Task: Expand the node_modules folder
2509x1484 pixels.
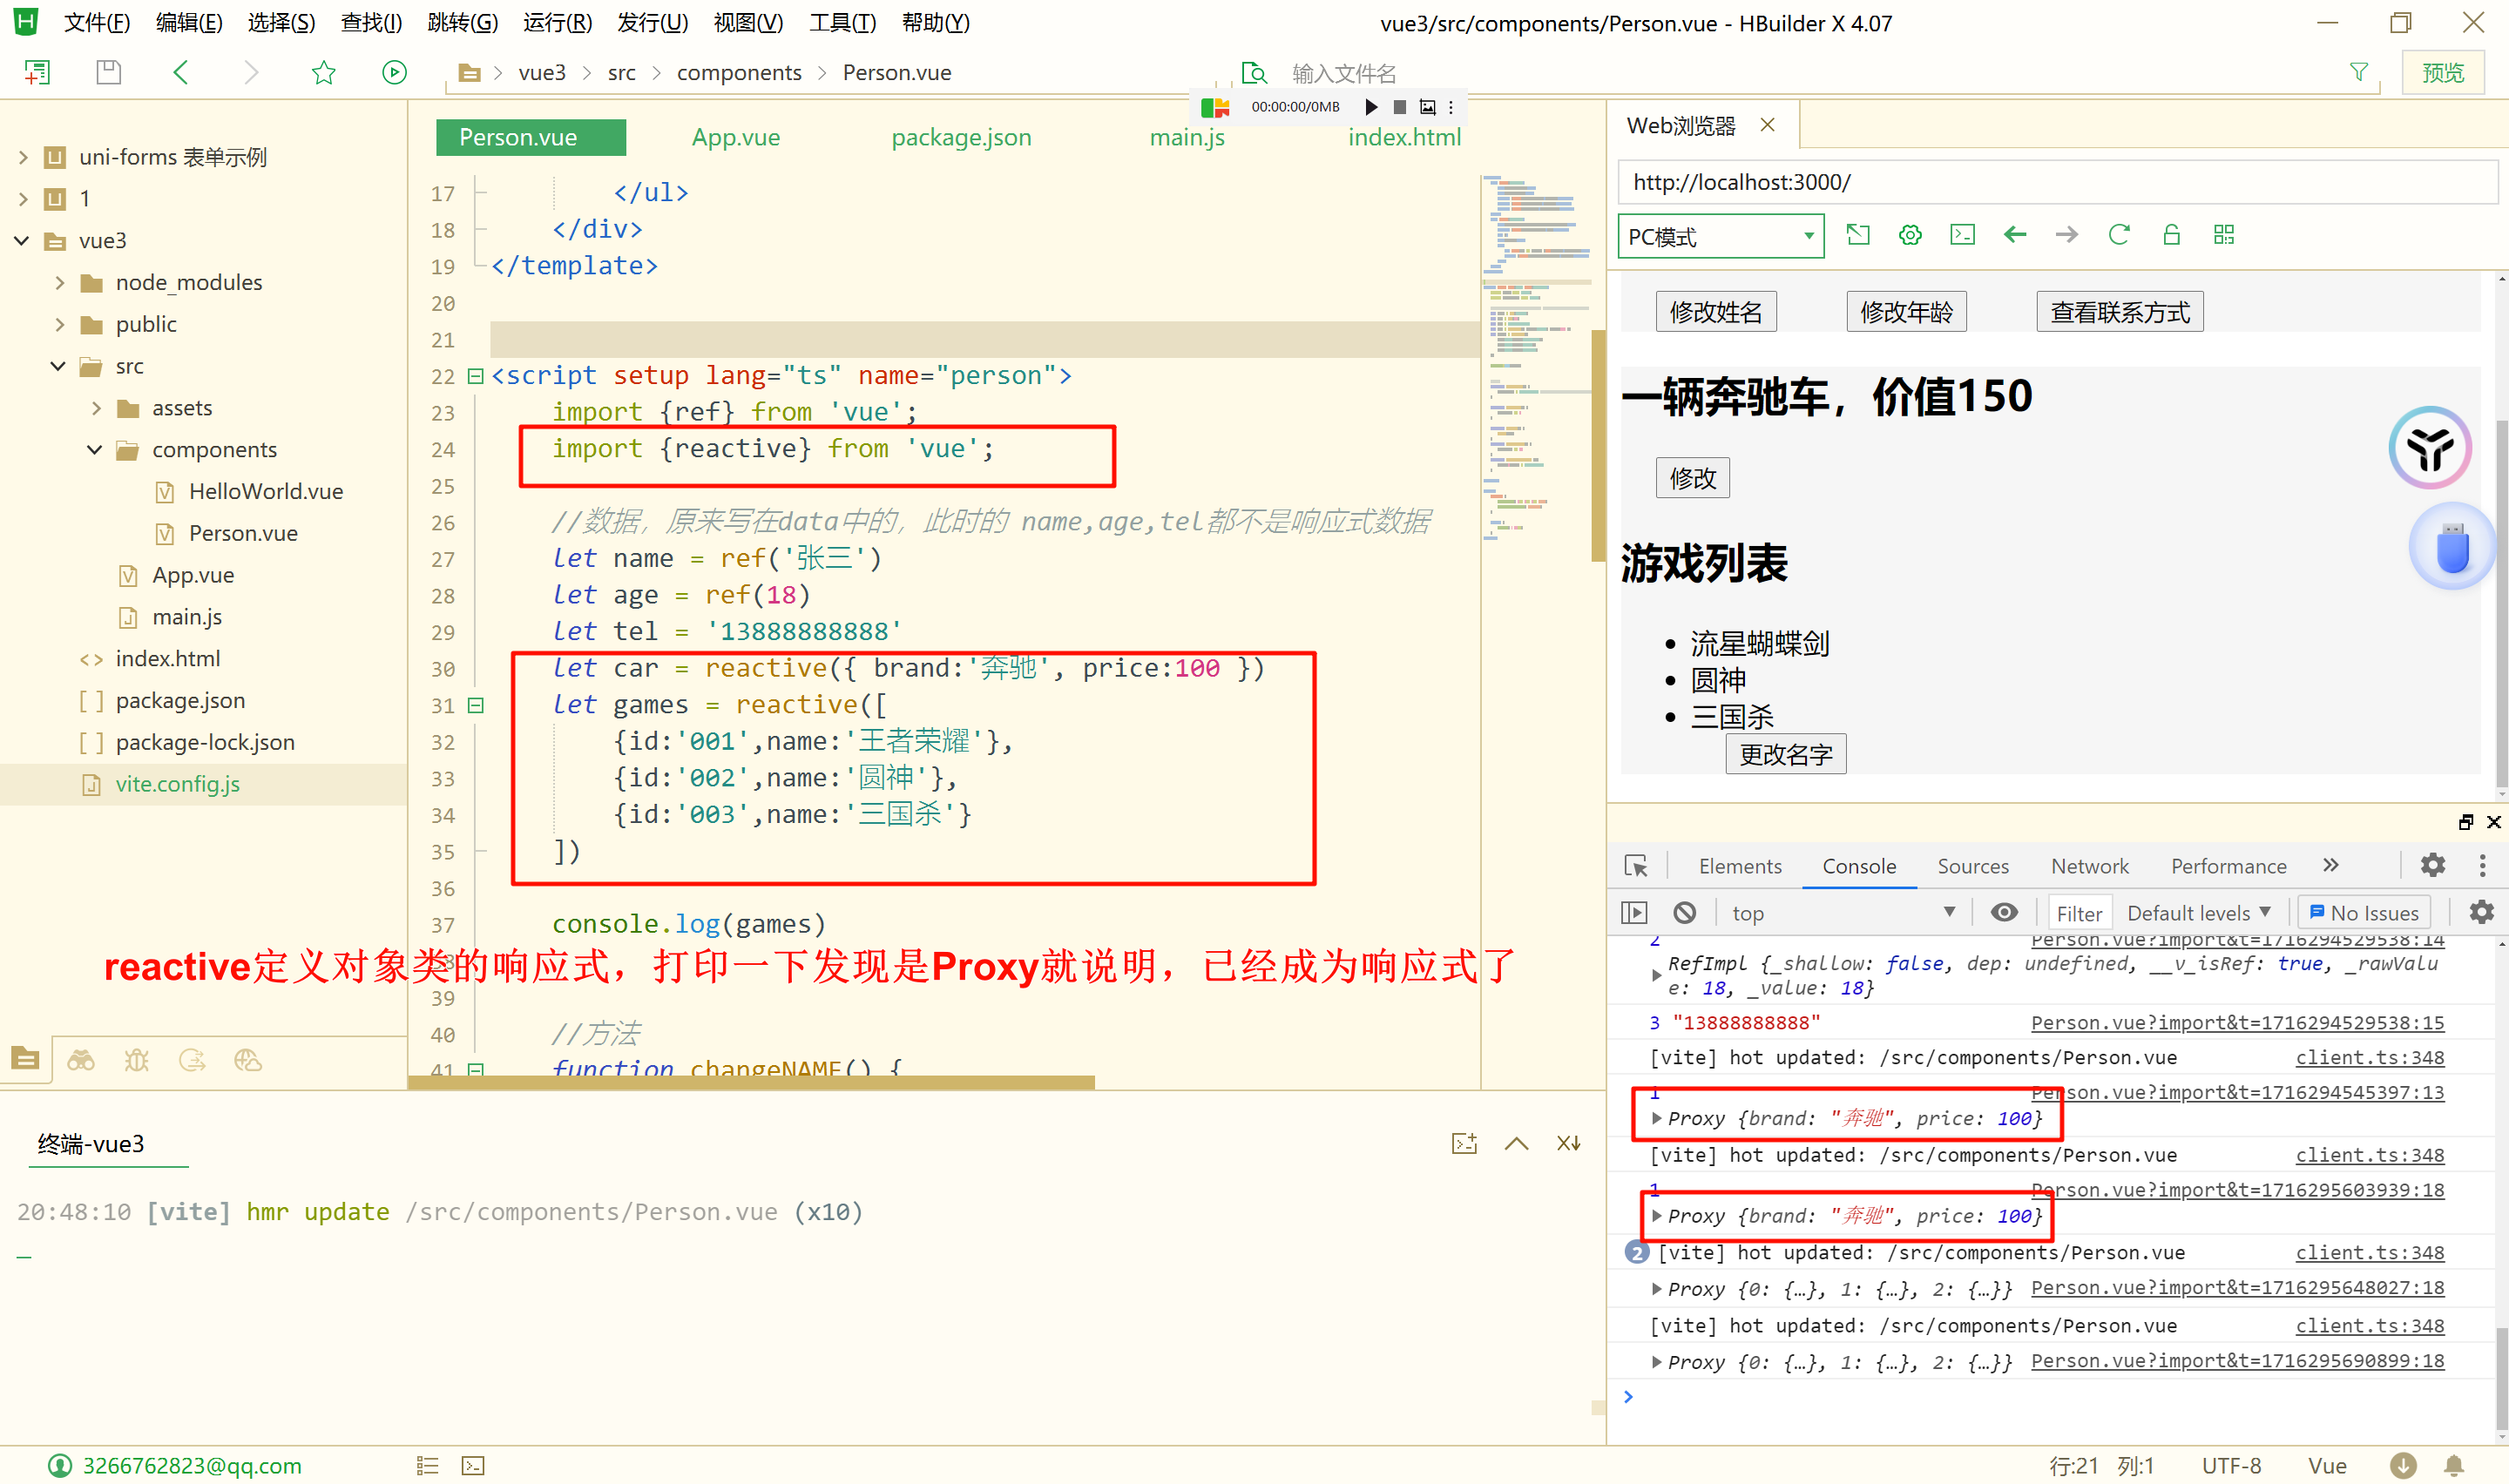Action: [x=60, y=283]
